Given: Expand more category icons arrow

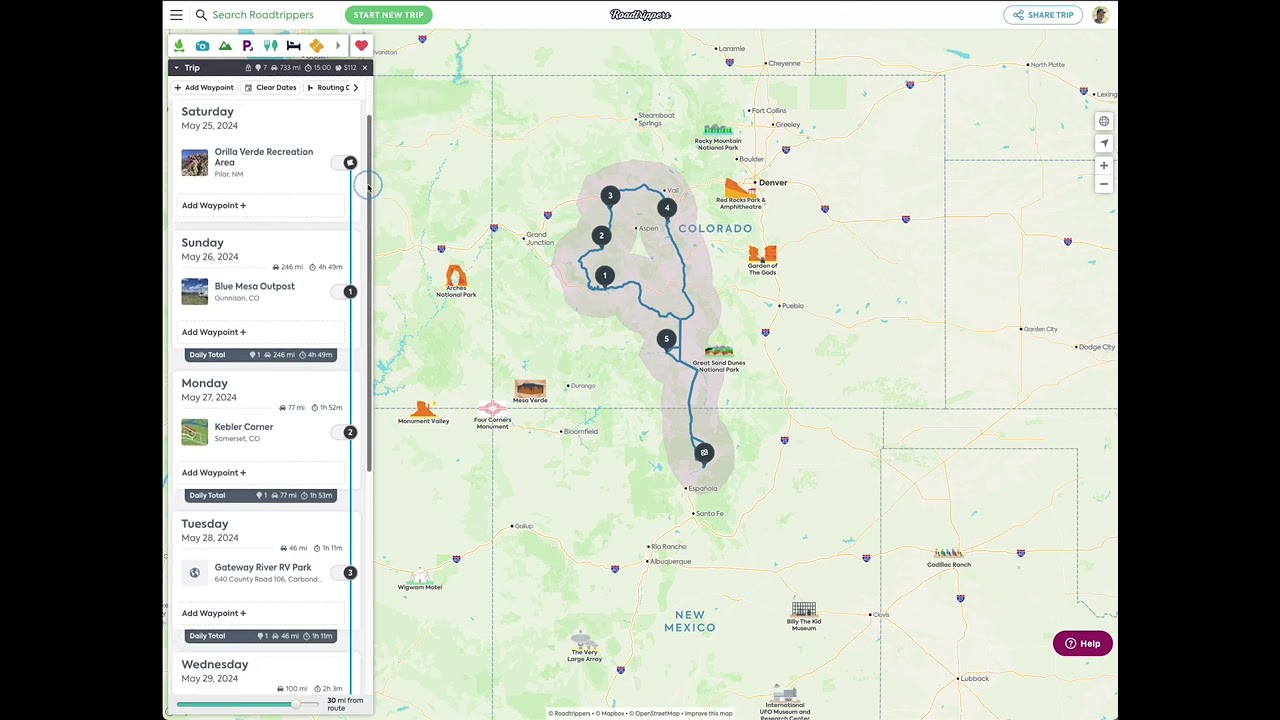Looking at the screenshot, I should point(338,46).
